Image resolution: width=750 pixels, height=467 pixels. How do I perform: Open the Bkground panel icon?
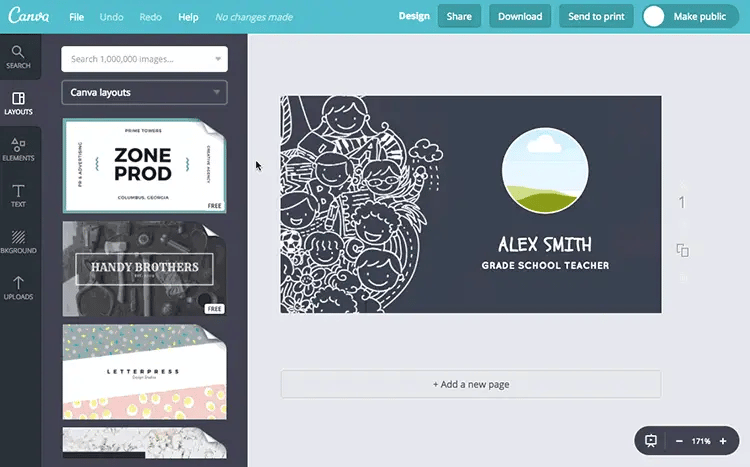click(18, 237)
